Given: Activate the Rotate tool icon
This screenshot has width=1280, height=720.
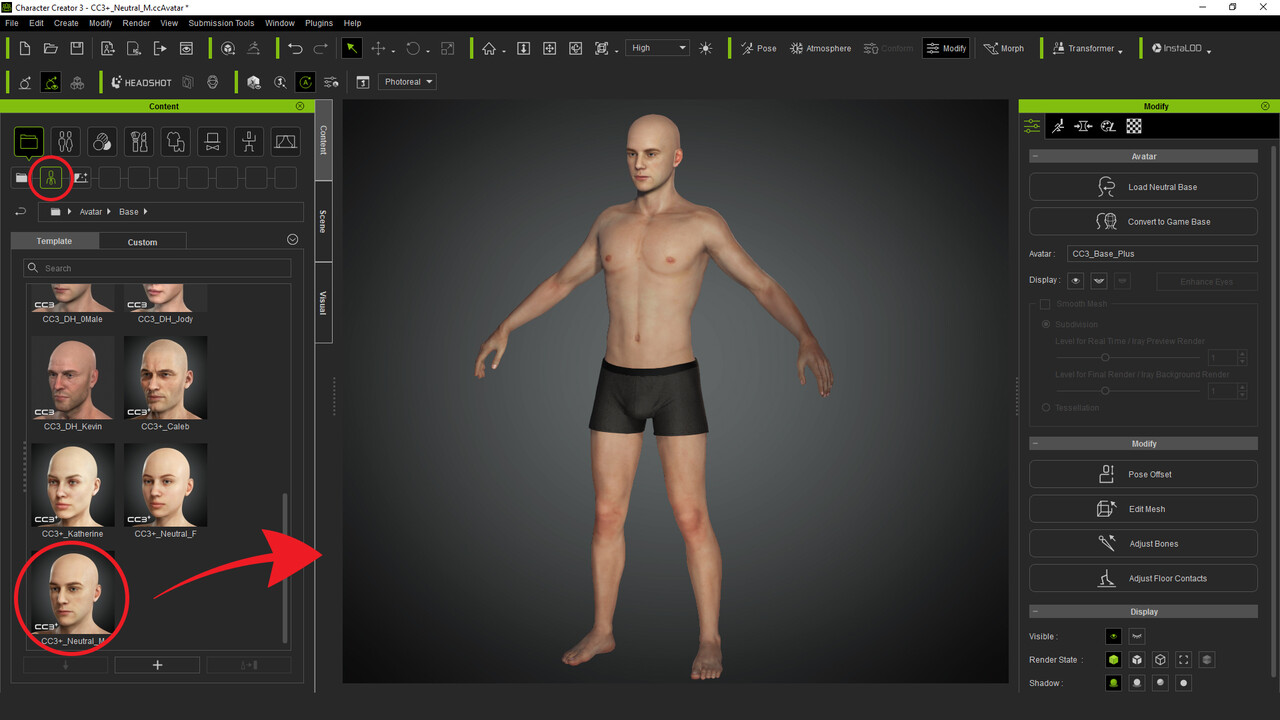Looking at the screenshot, I should click(412, 48).
